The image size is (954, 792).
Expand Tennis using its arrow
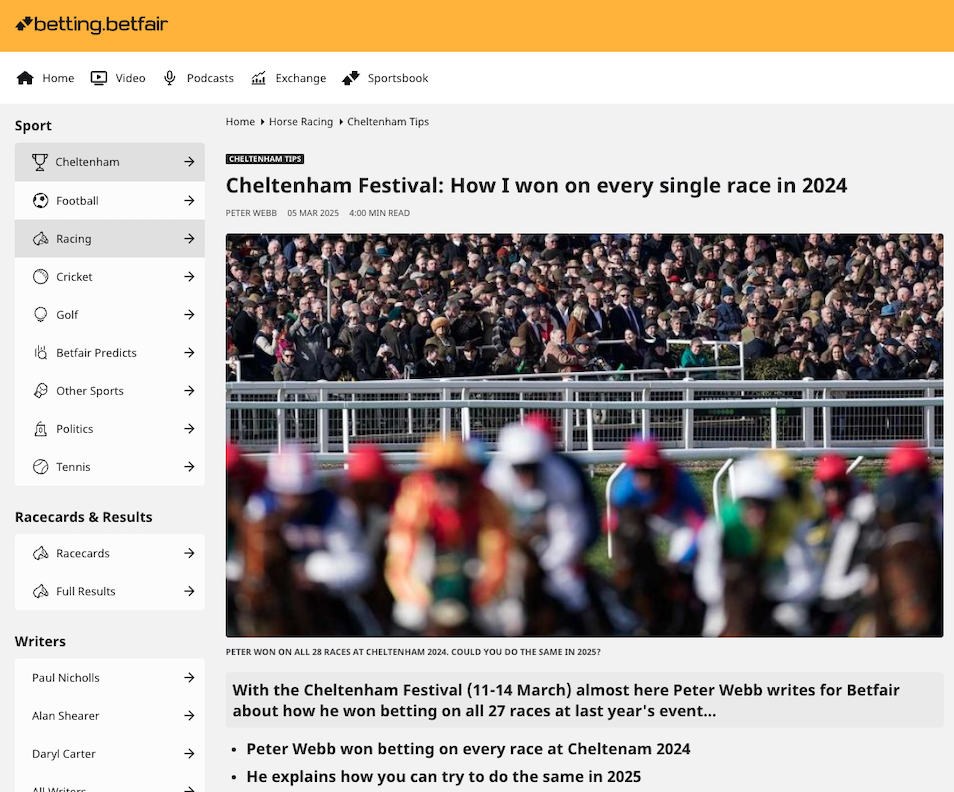(189, 467)
